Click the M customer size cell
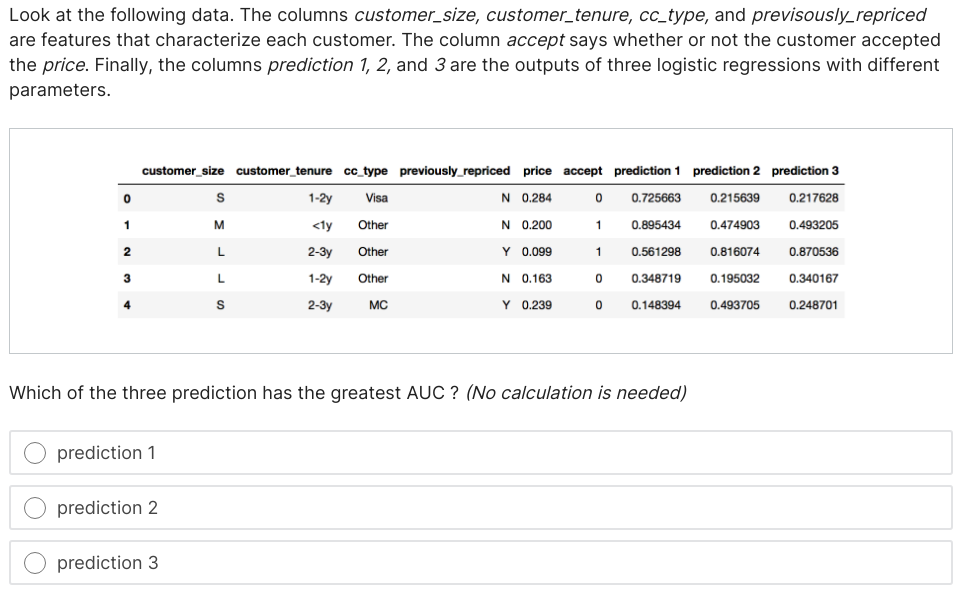The width and height of the screenshot is (953, 604). click(219, 225)
